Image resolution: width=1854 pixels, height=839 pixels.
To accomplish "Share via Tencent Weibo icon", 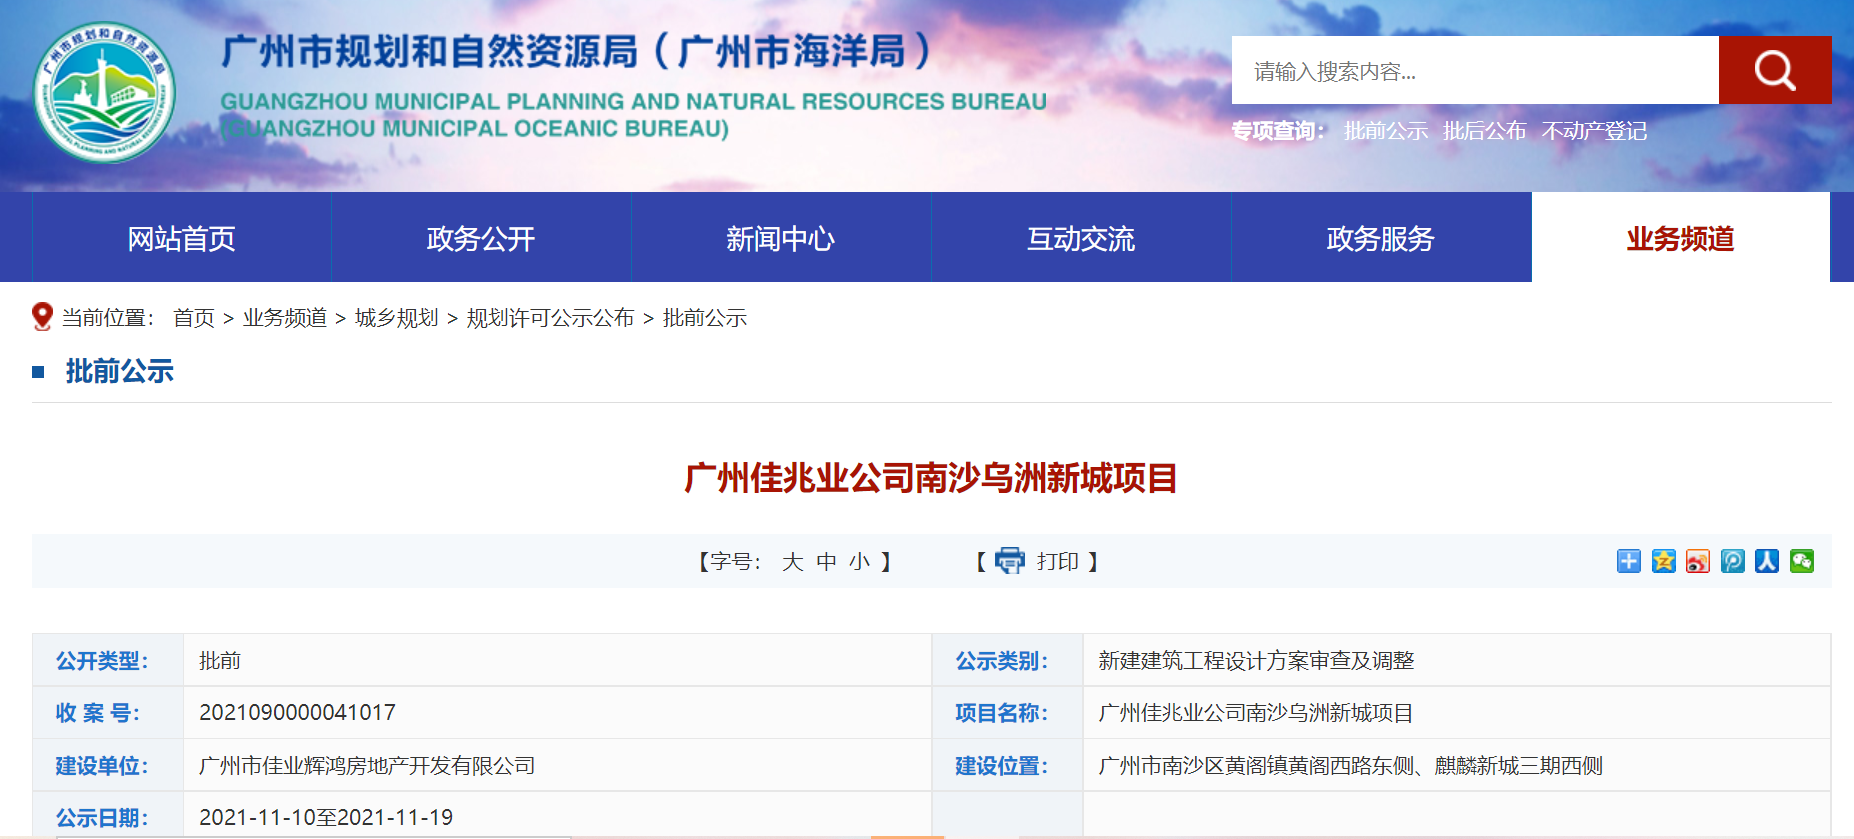I will click(x=1733, y=561).
